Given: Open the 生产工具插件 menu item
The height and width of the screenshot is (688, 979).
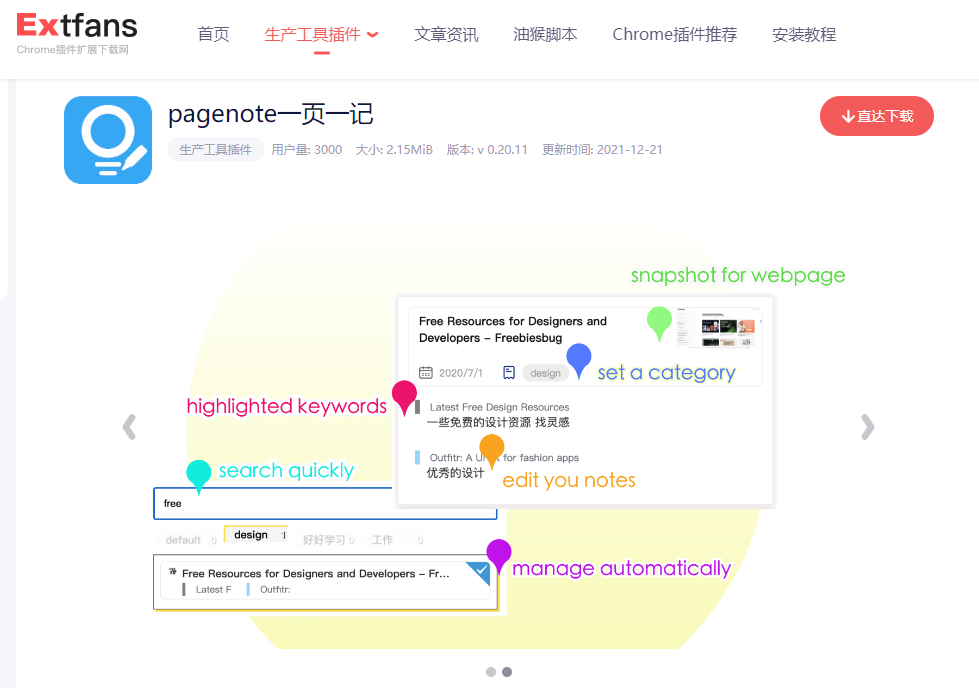Looking at the screenshot, I should click(312, 34).
